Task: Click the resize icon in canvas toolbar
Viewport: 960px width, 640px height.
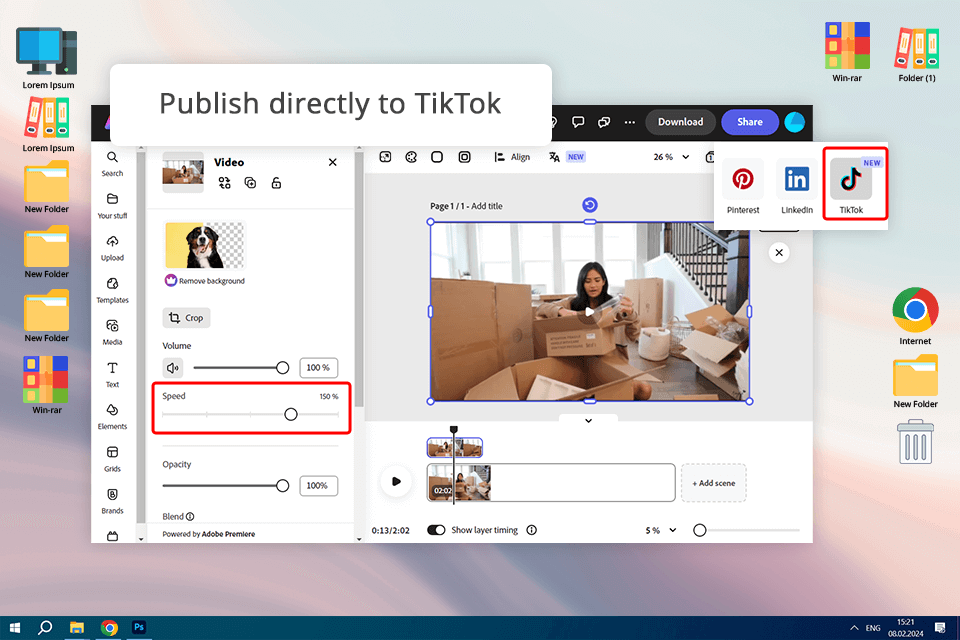Action: (385, 157)
